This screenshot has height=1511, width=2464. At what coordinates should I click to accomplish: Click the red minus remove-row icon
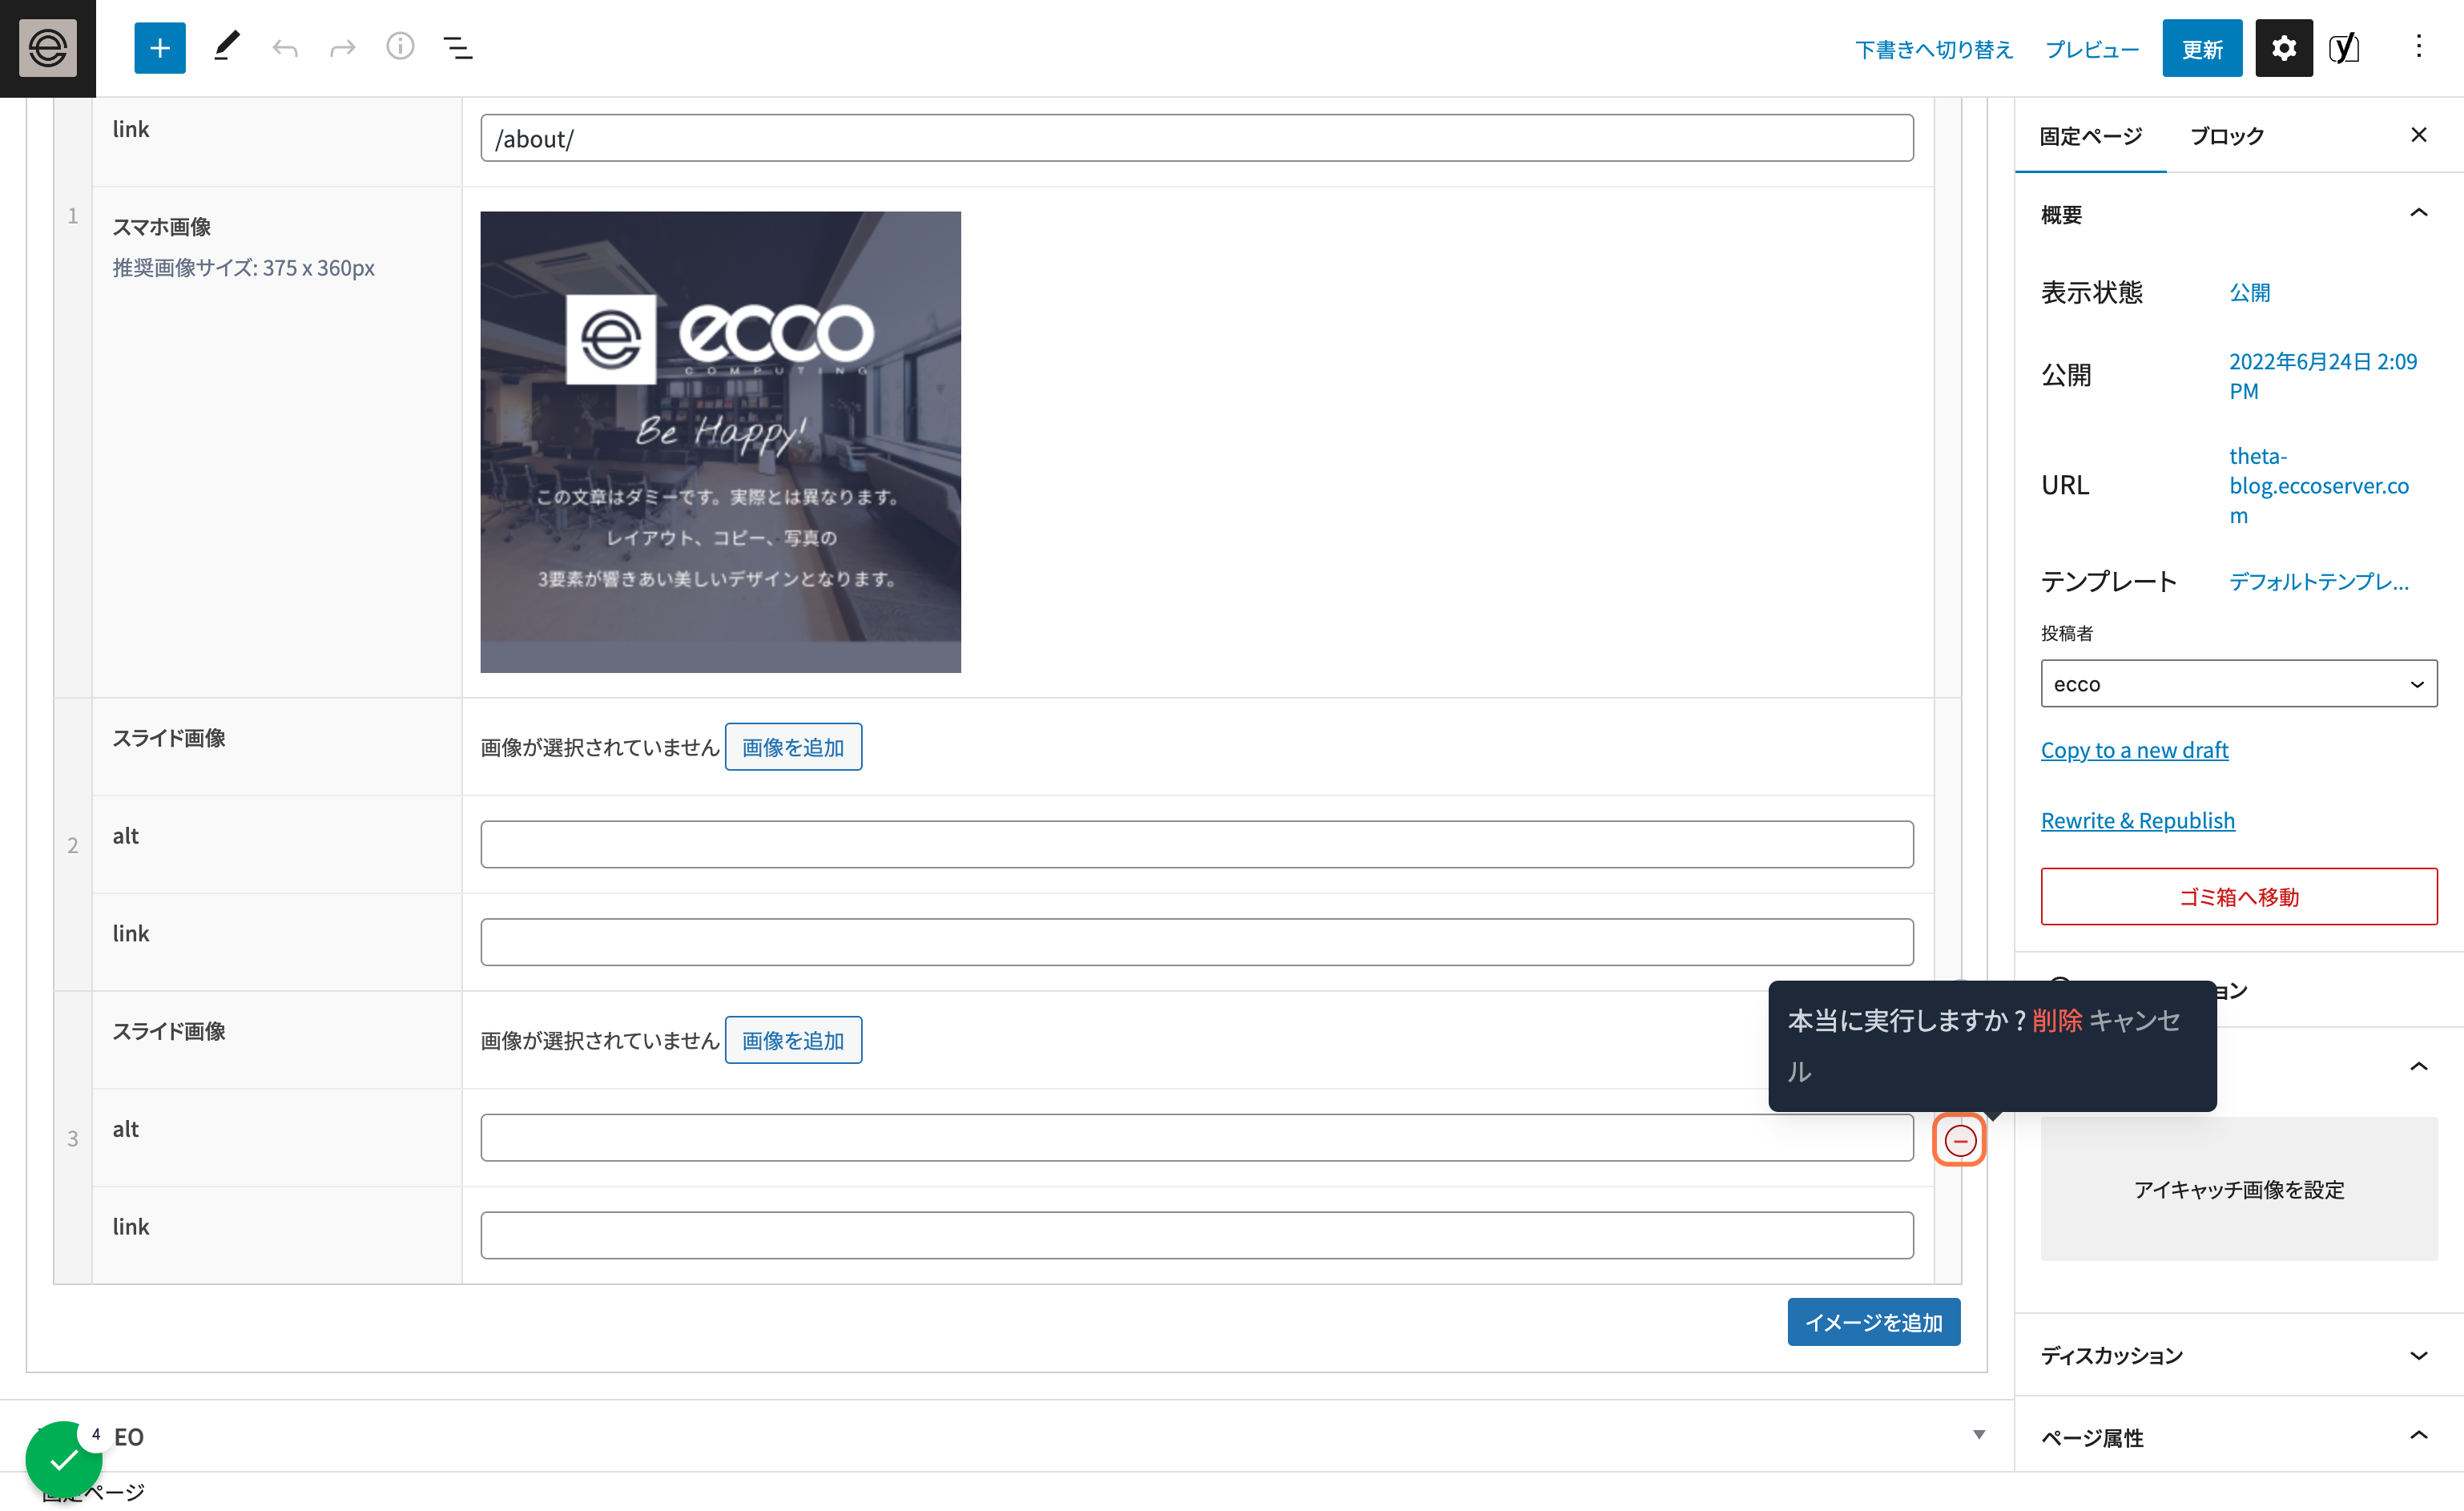[x=1959, y=1140]
